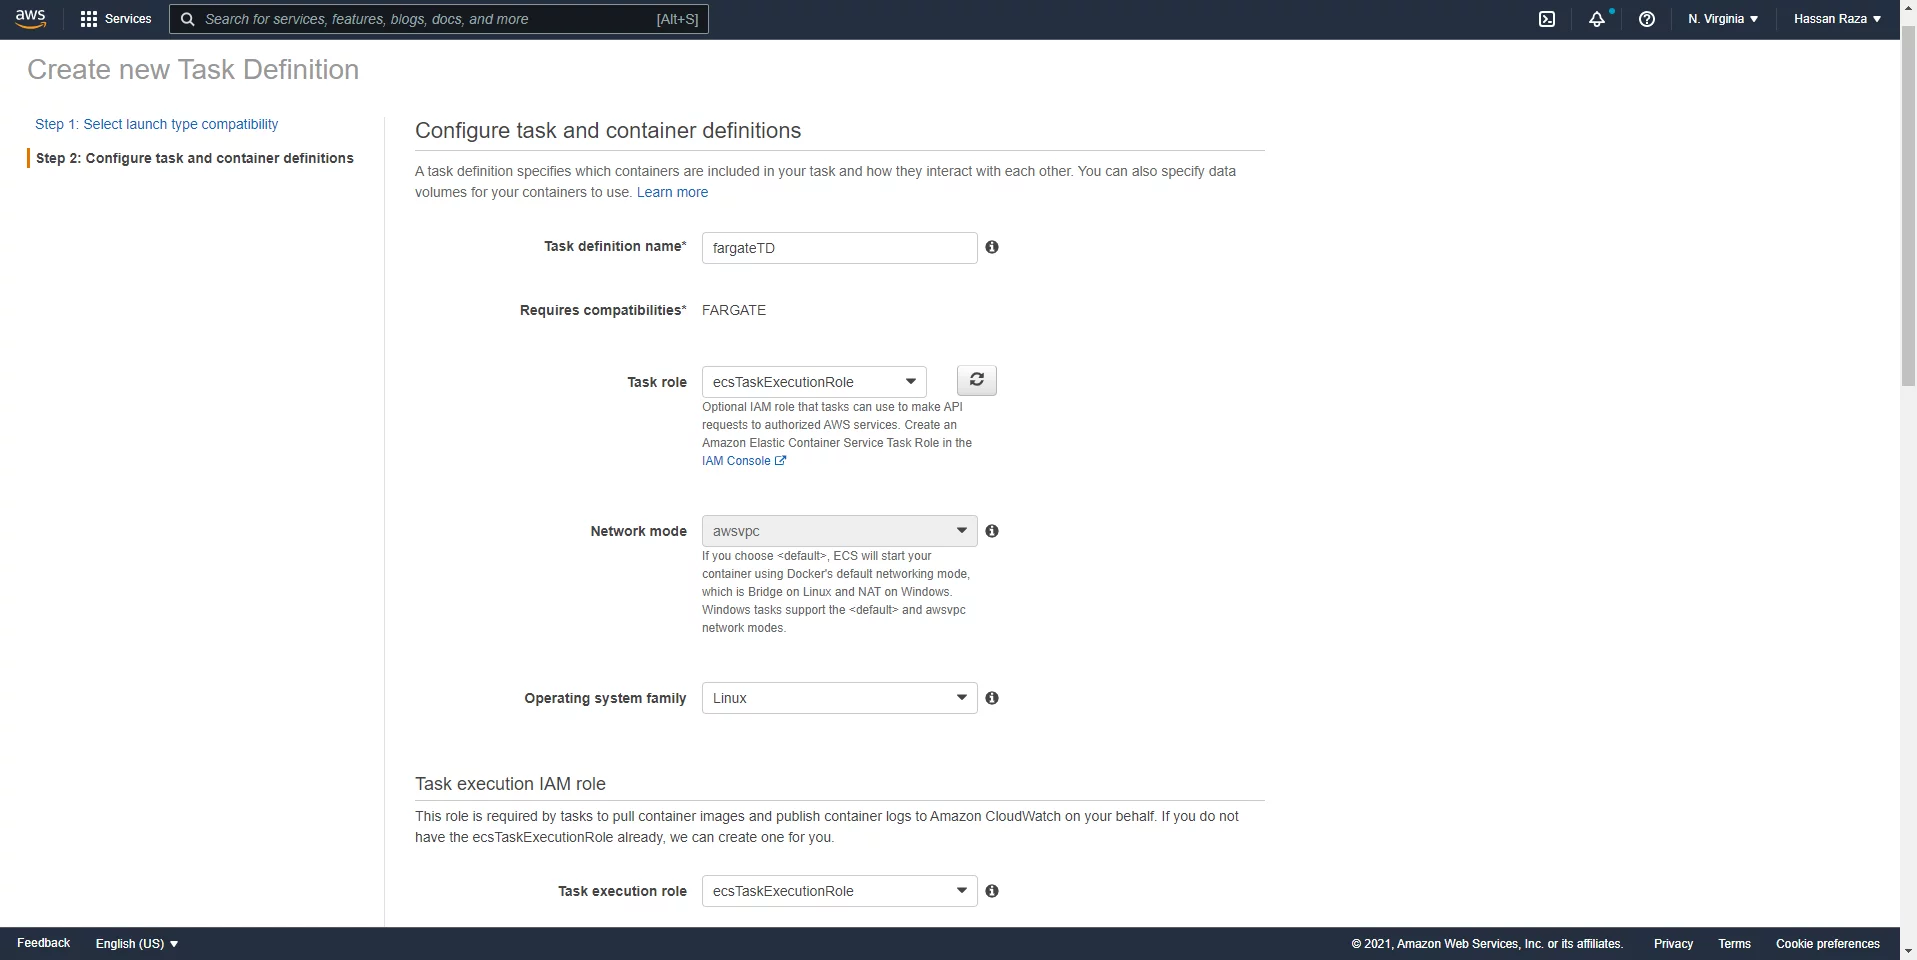1917x960 pixels.
Task: Open the Hassan Raza account menu
Action: click(x=1837, y=19)
